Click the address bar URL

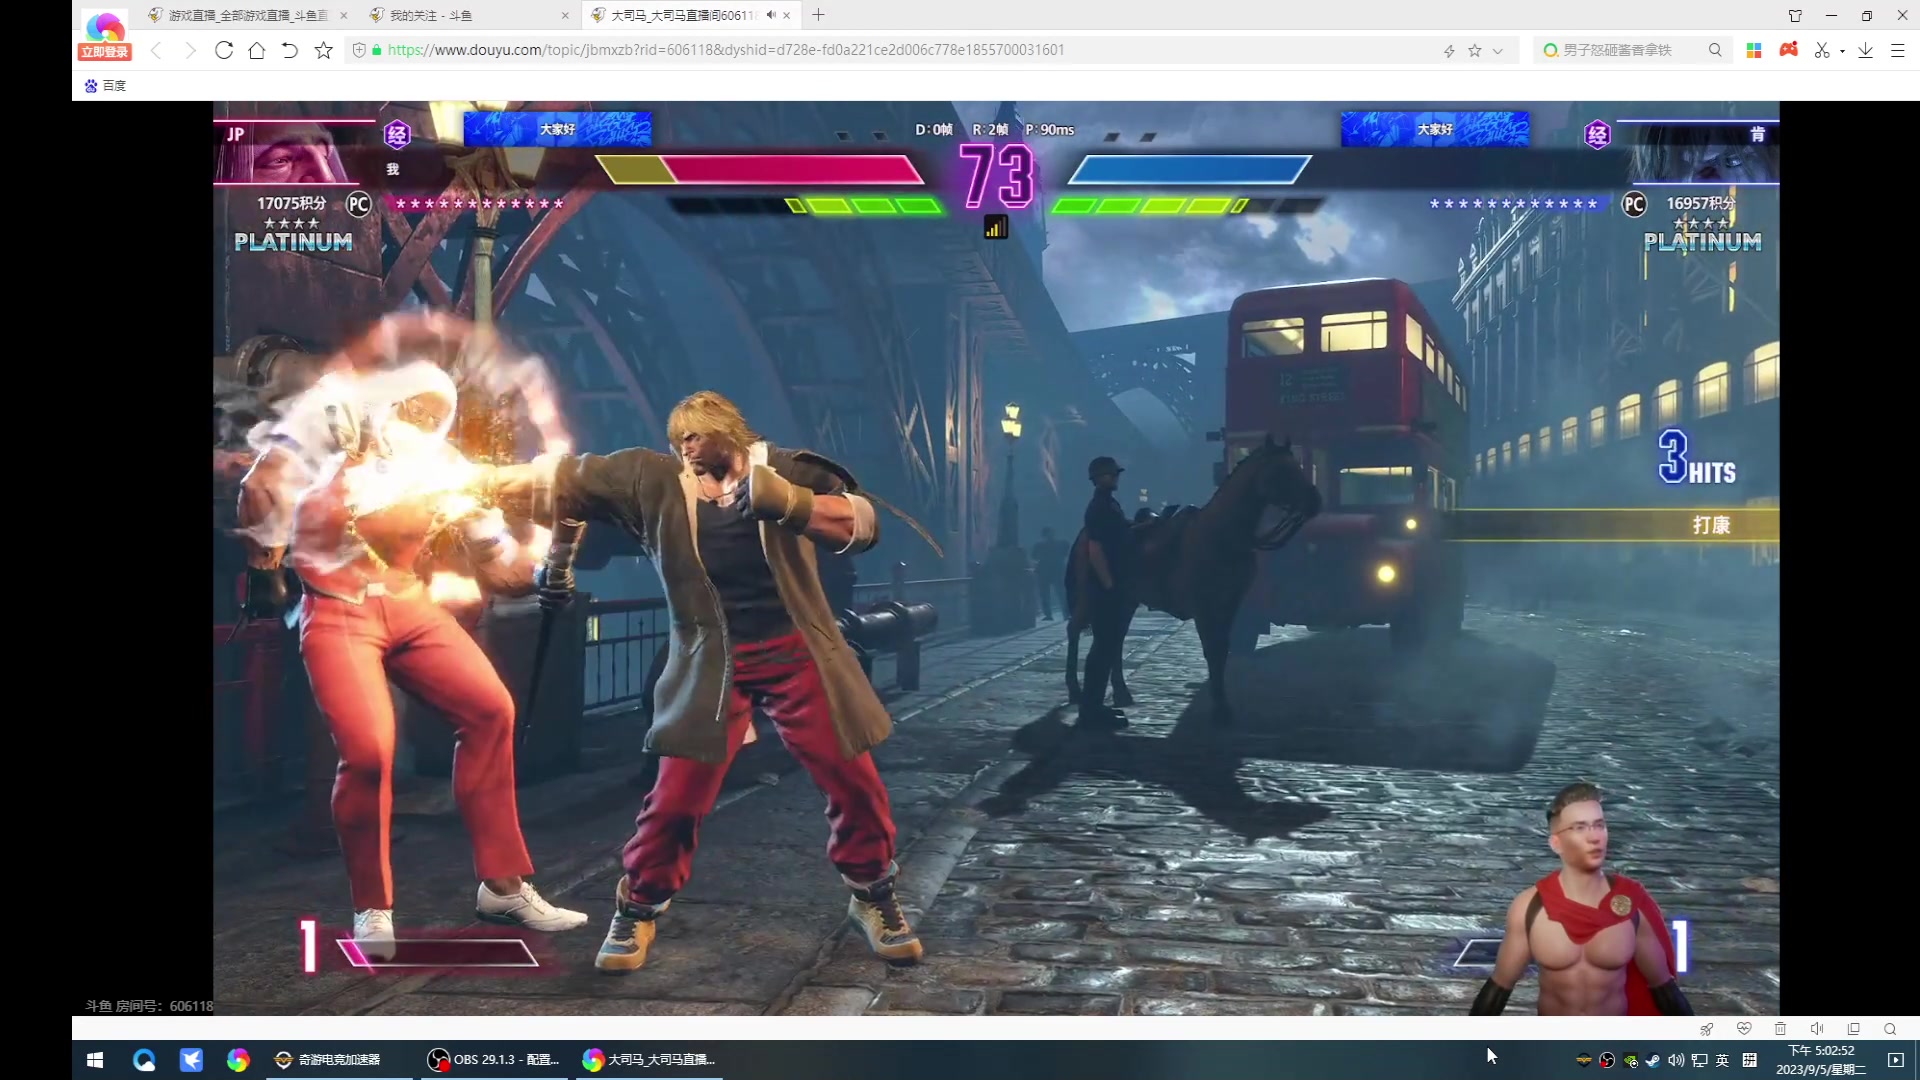pyautogui.click(x=726, y=50)
